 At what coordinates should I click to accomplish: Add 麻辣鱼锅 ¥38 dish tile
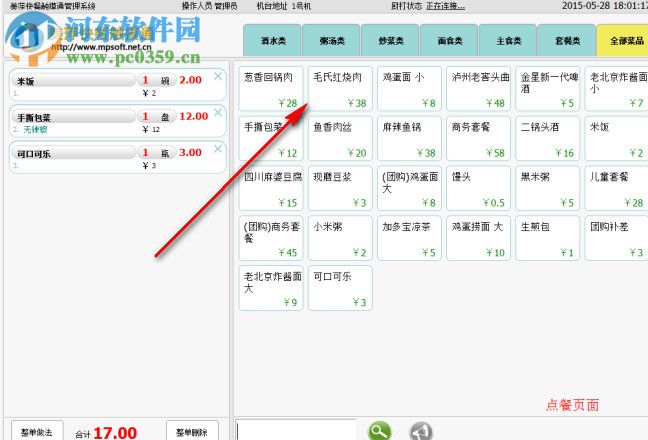click(x=410, y=139)
